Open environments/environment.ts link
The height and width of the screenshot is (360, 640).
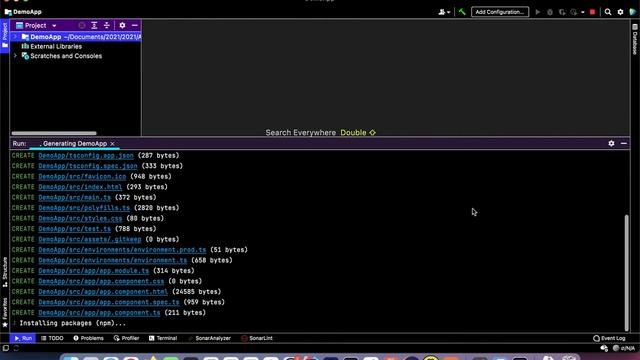113,260
